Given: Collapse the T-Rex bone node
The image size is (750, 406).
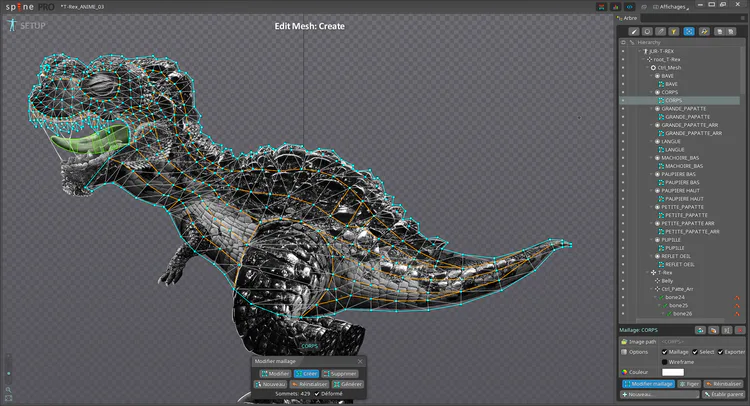Looking at the screenshot, I should pos(648,273).
